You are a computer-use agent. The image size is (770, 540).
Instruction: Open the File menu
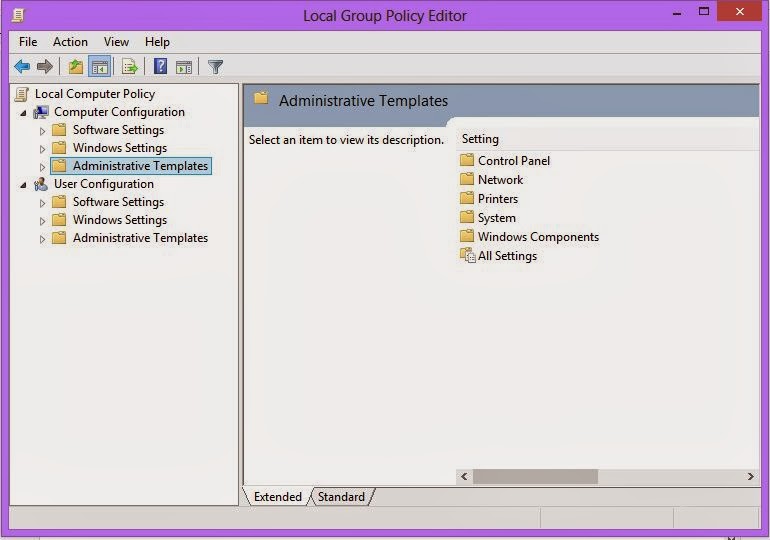(28, 42)
